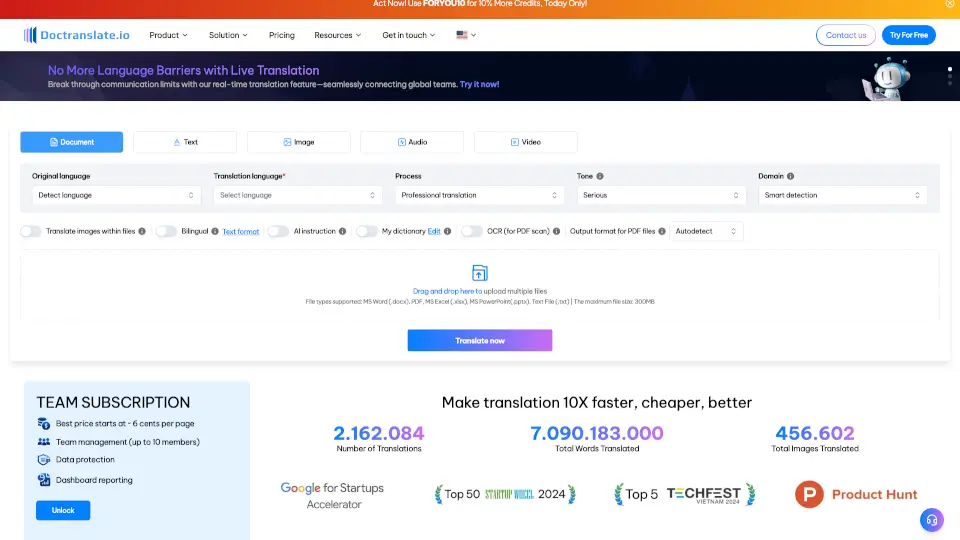Select the Document tab
The height and width of the screenshot is (540, 960).
[x=72, y=142]
